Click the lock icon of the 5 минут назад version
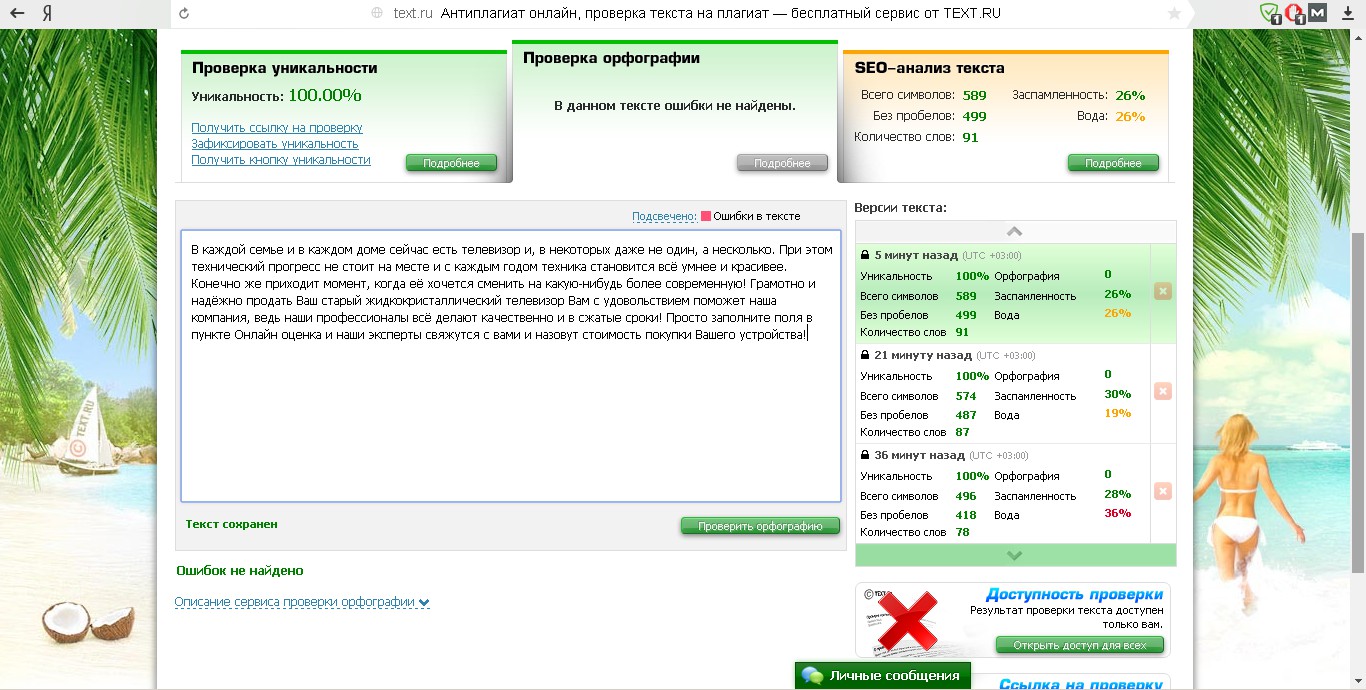The image size is (1366, 690). click(865, 255)
